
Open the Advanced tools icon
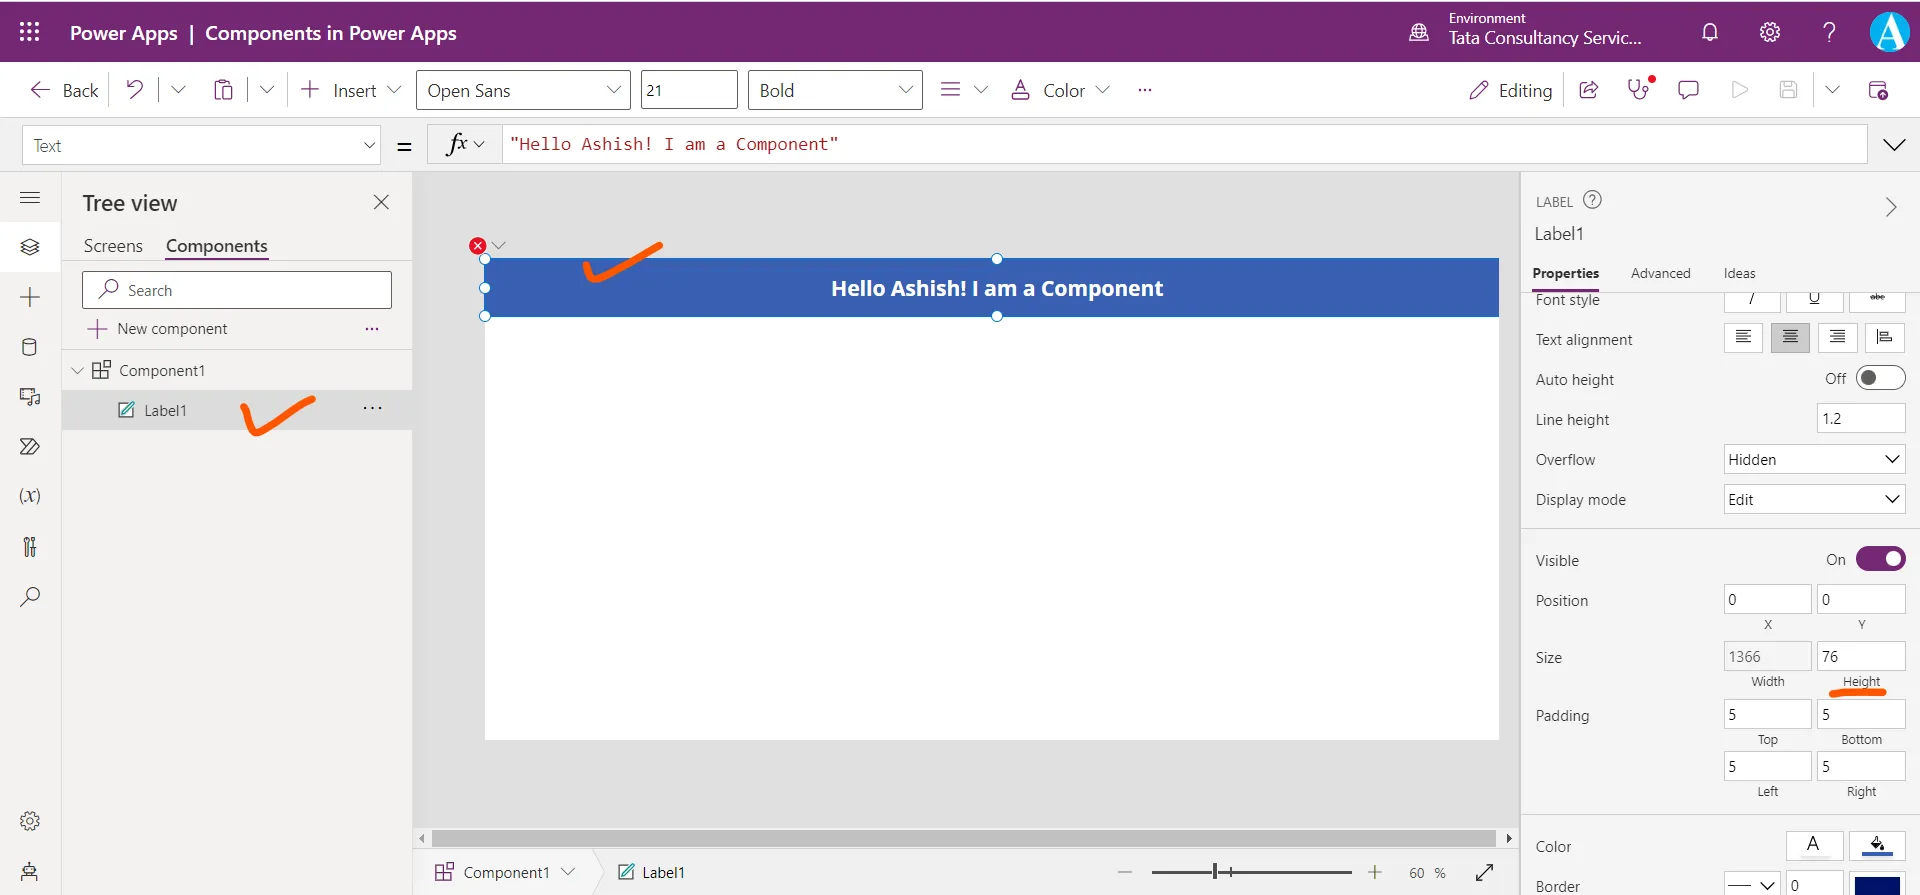tap(30, 546)
